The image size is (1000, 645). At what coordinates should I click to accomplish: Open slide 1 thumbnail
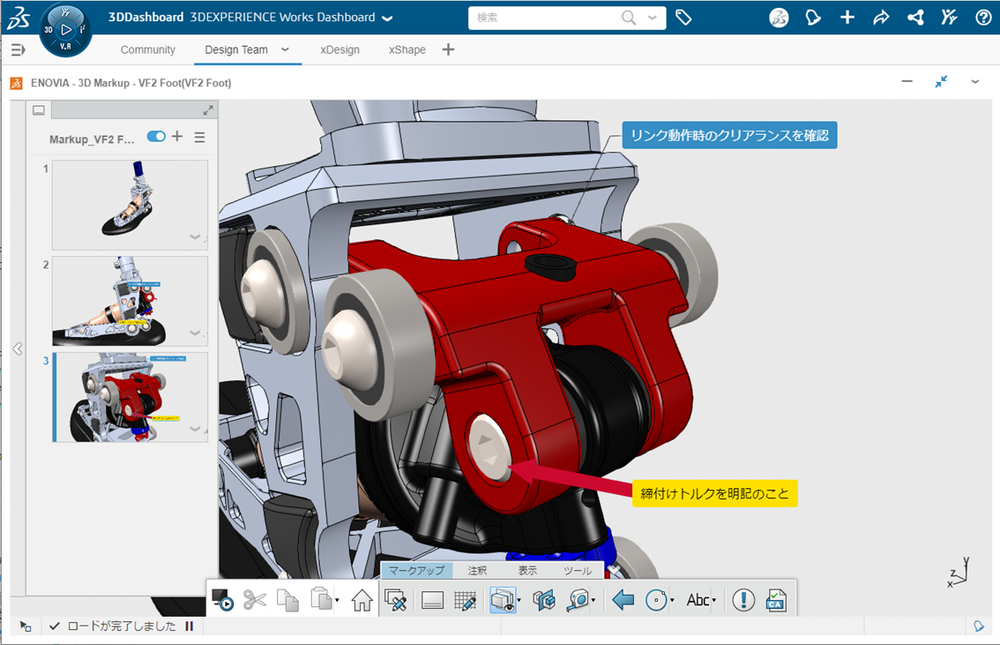[130, 205]
